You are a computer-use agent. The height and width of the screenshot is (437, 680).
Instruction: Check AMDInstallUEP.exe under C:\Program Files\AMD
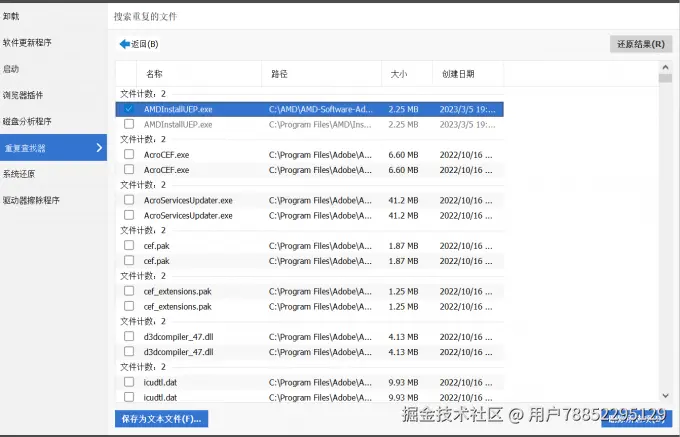click(x=129, y=124)
